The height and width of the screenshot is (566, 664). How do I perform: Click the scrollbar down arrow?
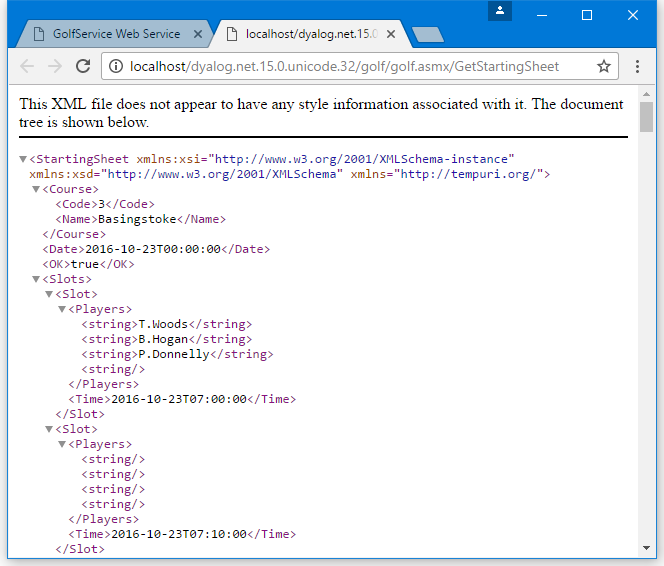tap(647, 549)
